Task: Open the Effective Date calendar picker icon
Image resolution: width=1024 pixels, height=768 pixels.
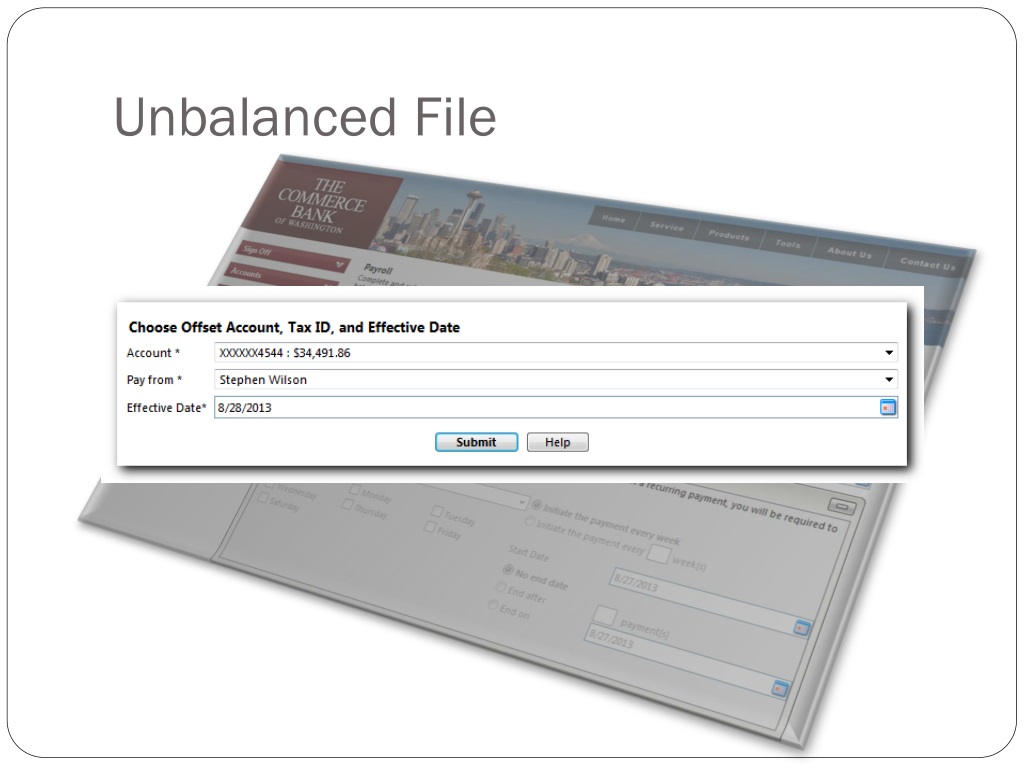Action: pyautogui.click(x=888, y=408)
